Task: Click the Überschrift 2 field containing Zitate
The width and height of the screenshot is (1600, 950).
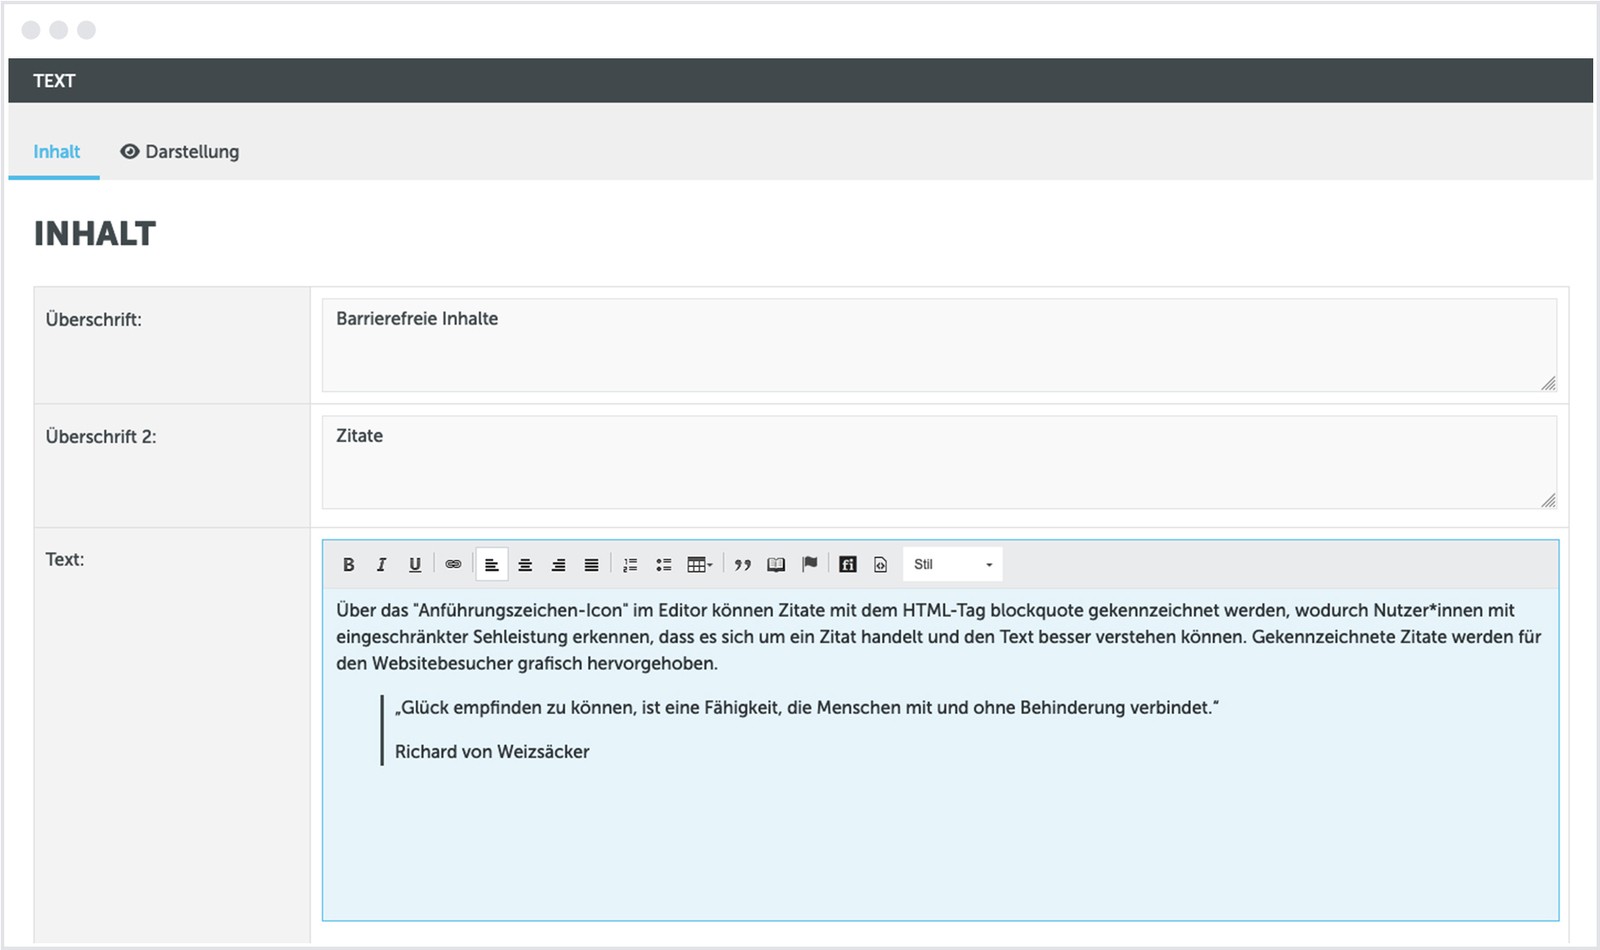Action: tap(938, 462)
